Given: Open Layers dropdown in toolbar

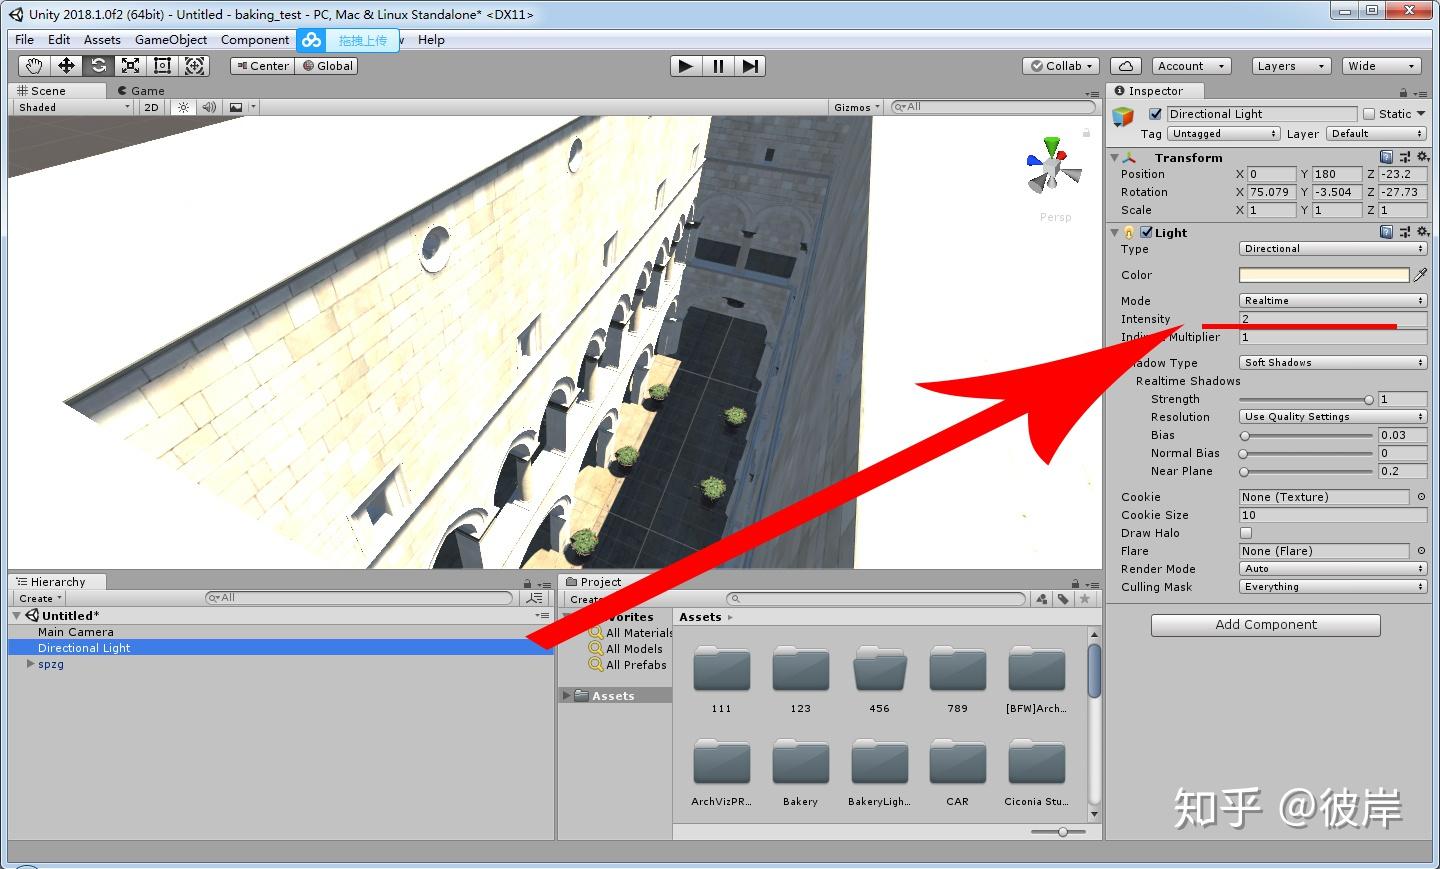Looking at the screenshot, I should pyautogui.click(x=1292, y=66).
